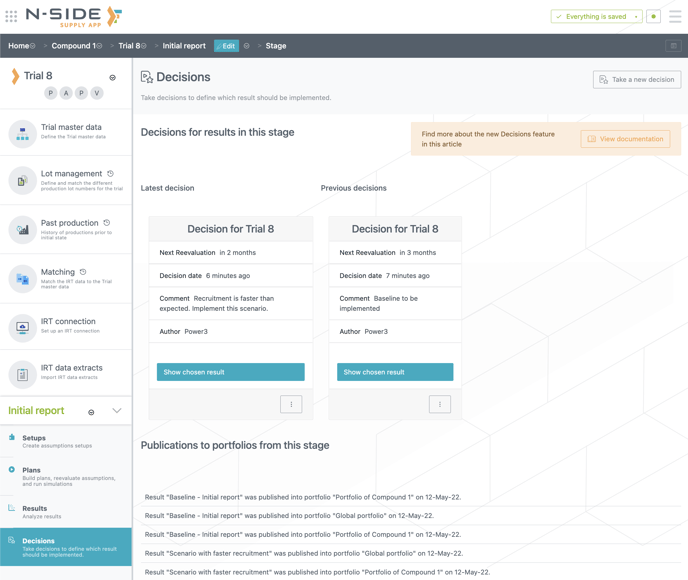
Task: Click the Take a new decision button
Action: tap(637, 79)
